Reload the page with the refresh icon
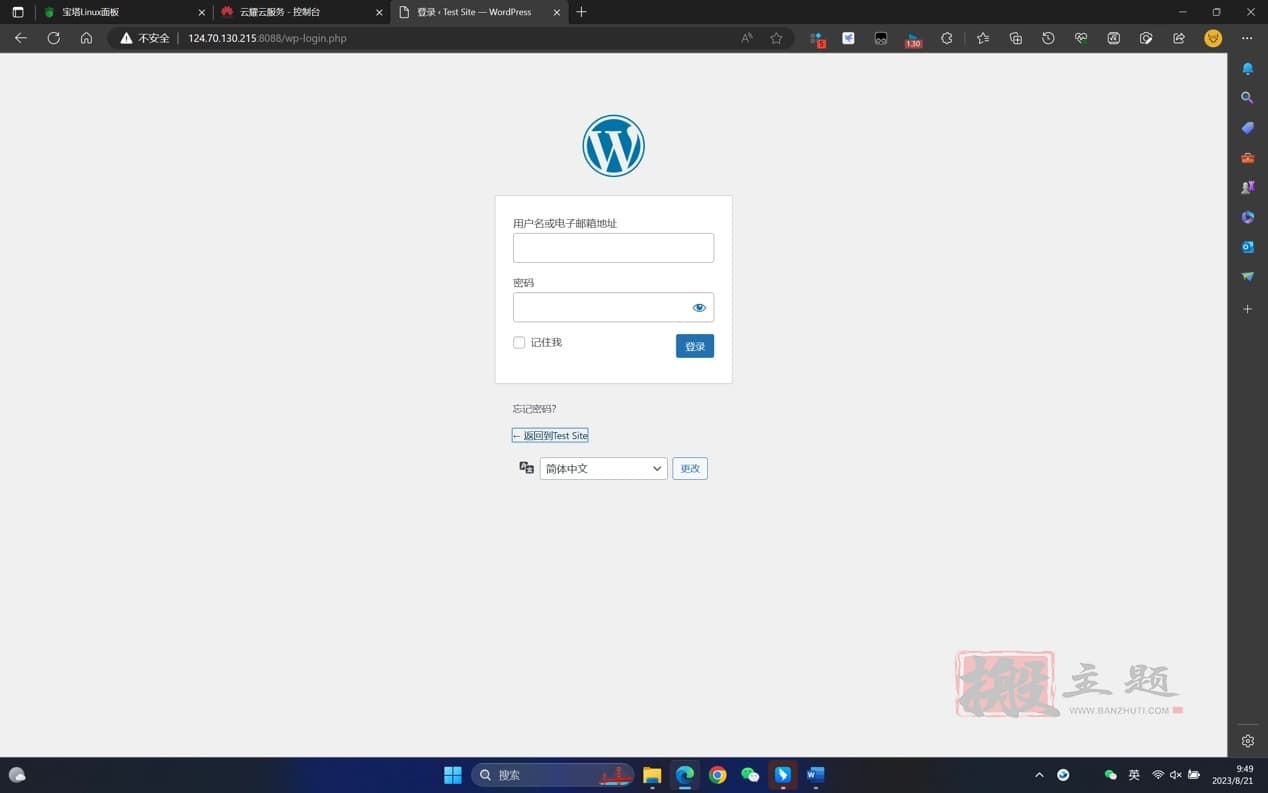Screen dimensions: 1268x793 coord(54,38)
